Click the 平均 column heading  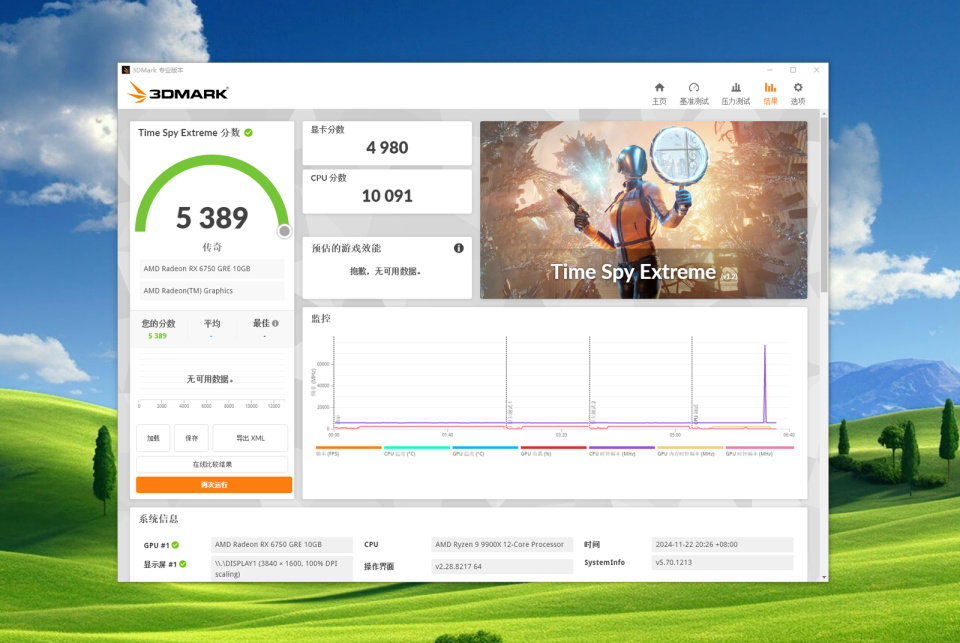[212, 323]
